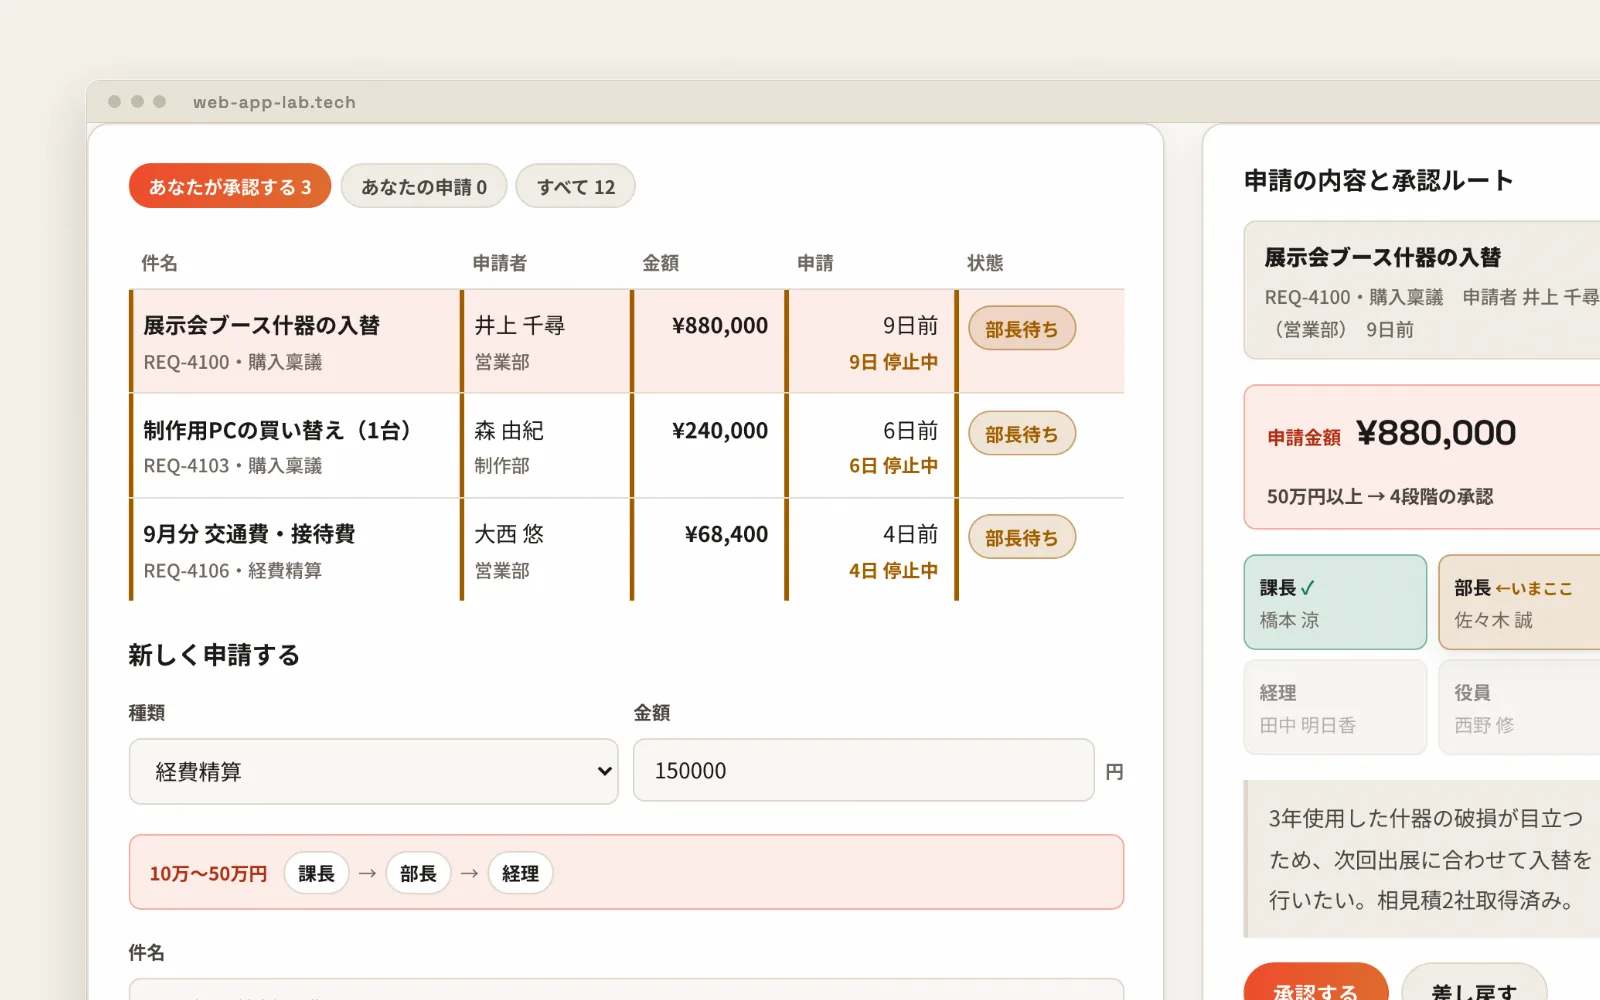This screenshot has width=1600, height=1000.
Task: Select the 課長 橋本 涼 approval step
Action: pos(1335,602)
